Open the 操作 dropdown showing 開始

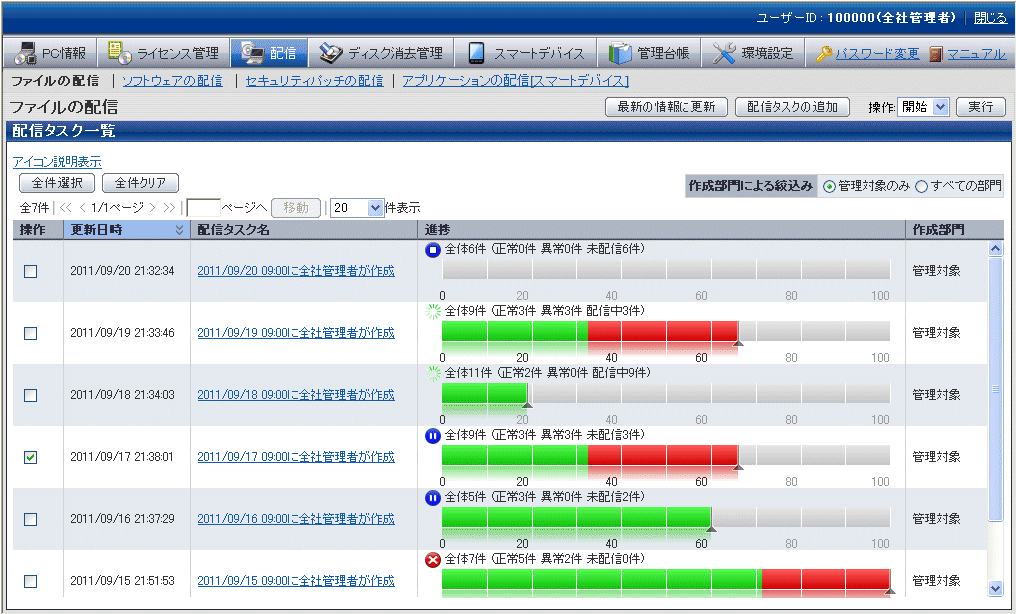(924, 107)
